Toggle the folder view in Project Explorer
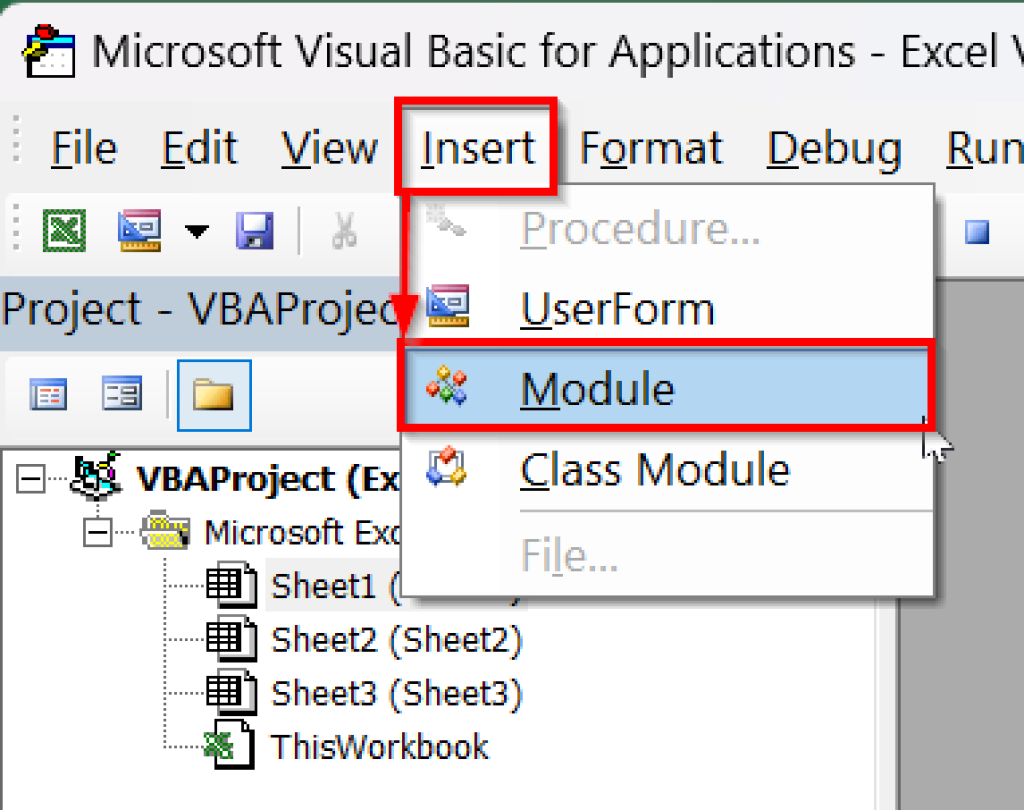Screen dimensions: 1024x810 tap(213, 392)
